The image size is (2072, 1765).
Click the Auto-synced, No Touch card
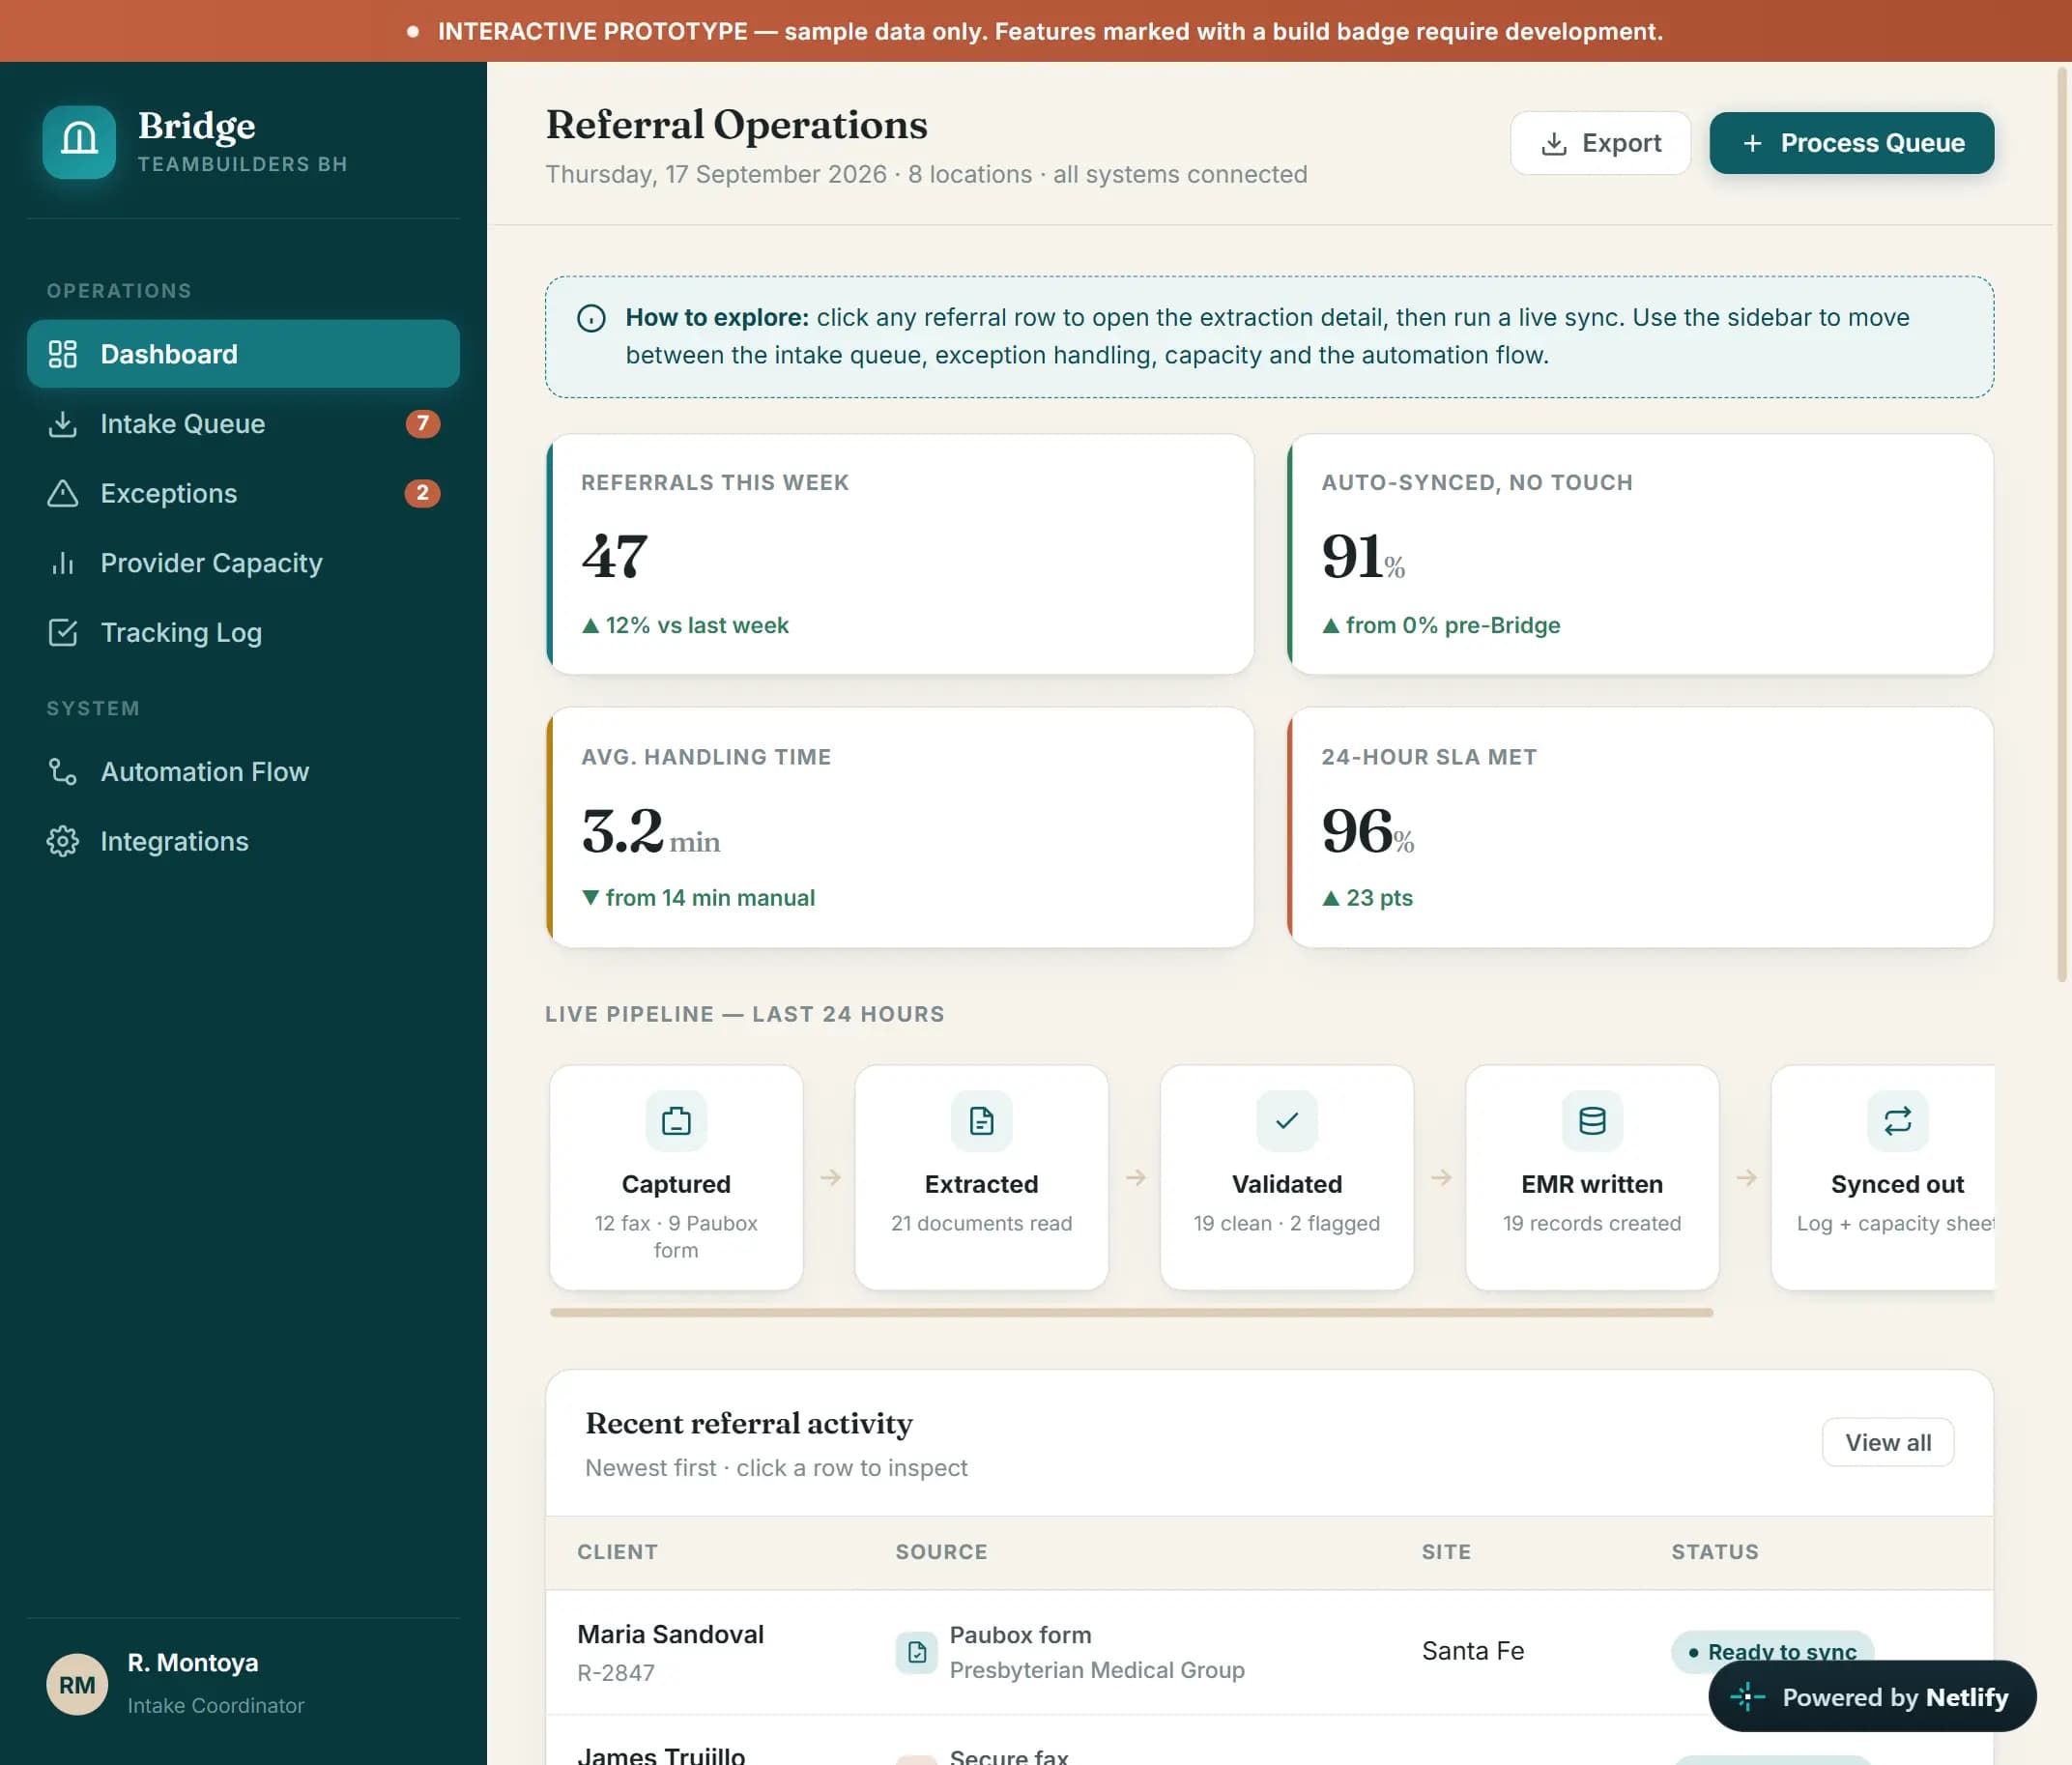click(1639, 554)
